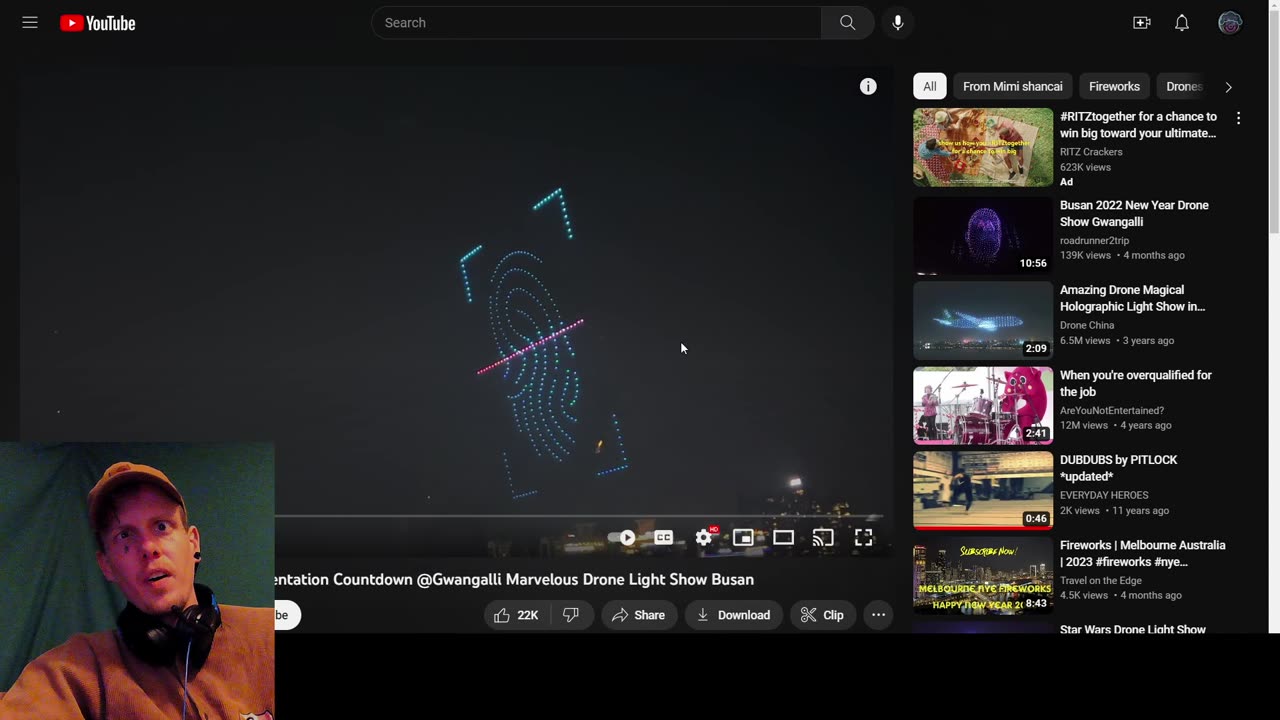Open Busan drone show thumbnail 10:56
Viewport: 1280px width, 720px height.
click(983, 235)
